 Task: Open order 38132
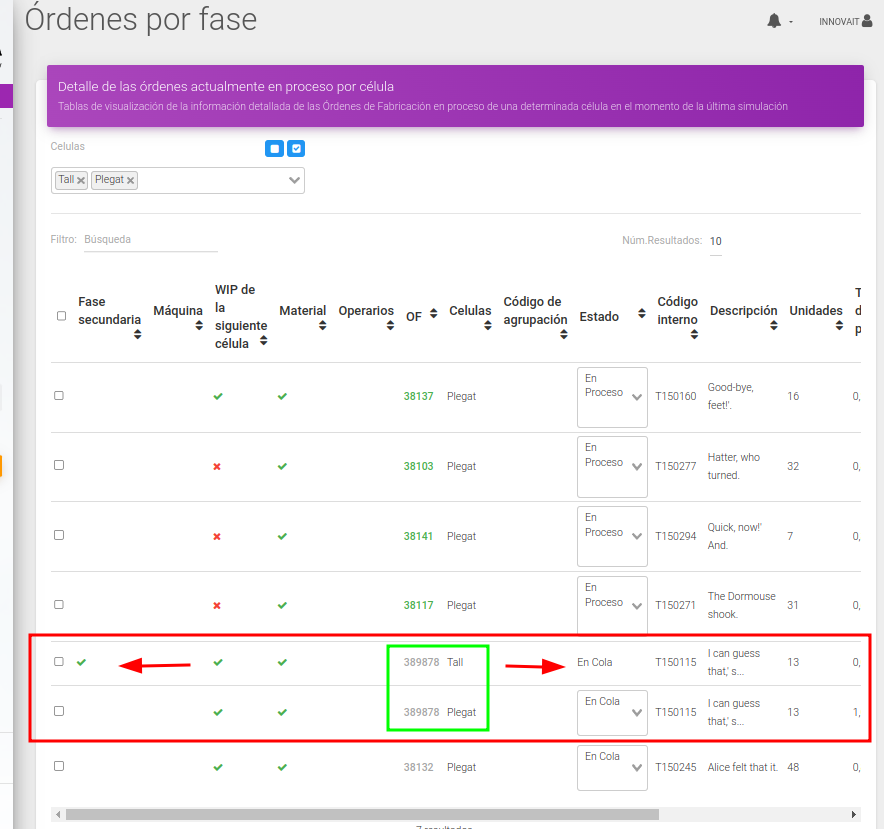click(418, 768)
